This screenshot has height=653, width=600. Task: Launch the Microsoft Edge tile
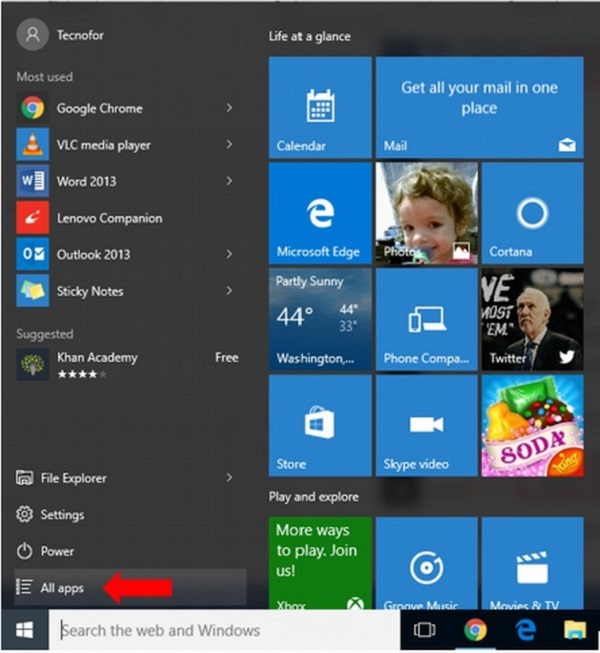tap(320, 213)
